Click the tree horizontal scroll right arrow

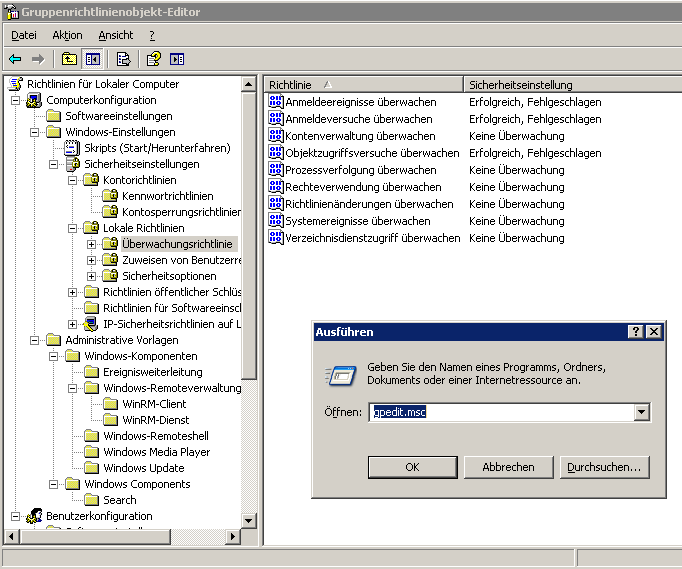click(233, 536)
